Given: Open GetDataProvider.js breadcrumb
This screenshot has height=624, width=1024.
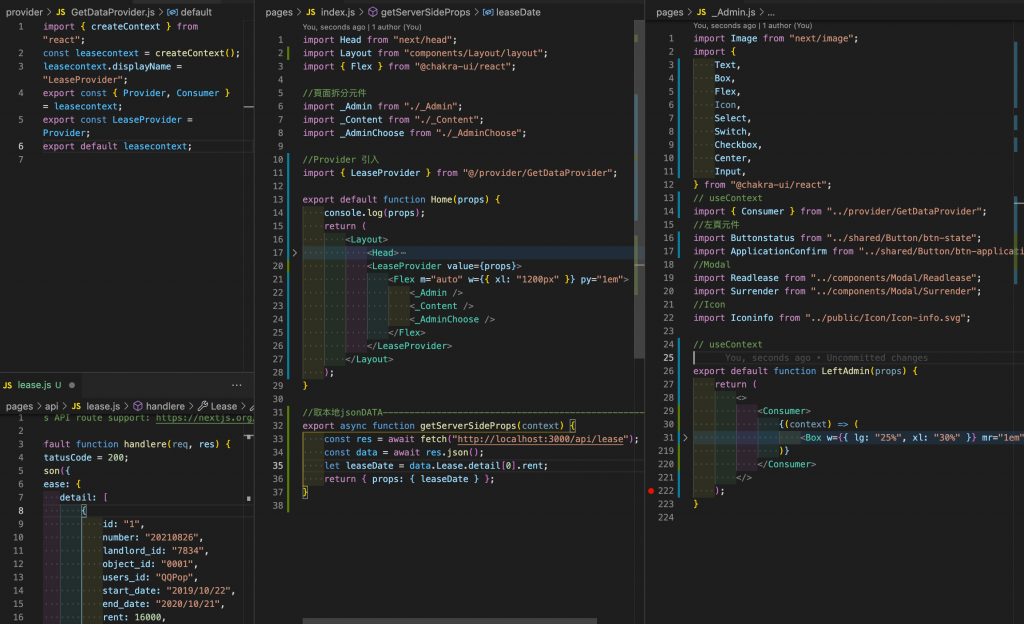Looking at the screenshot, I should (x=113, y=12).
